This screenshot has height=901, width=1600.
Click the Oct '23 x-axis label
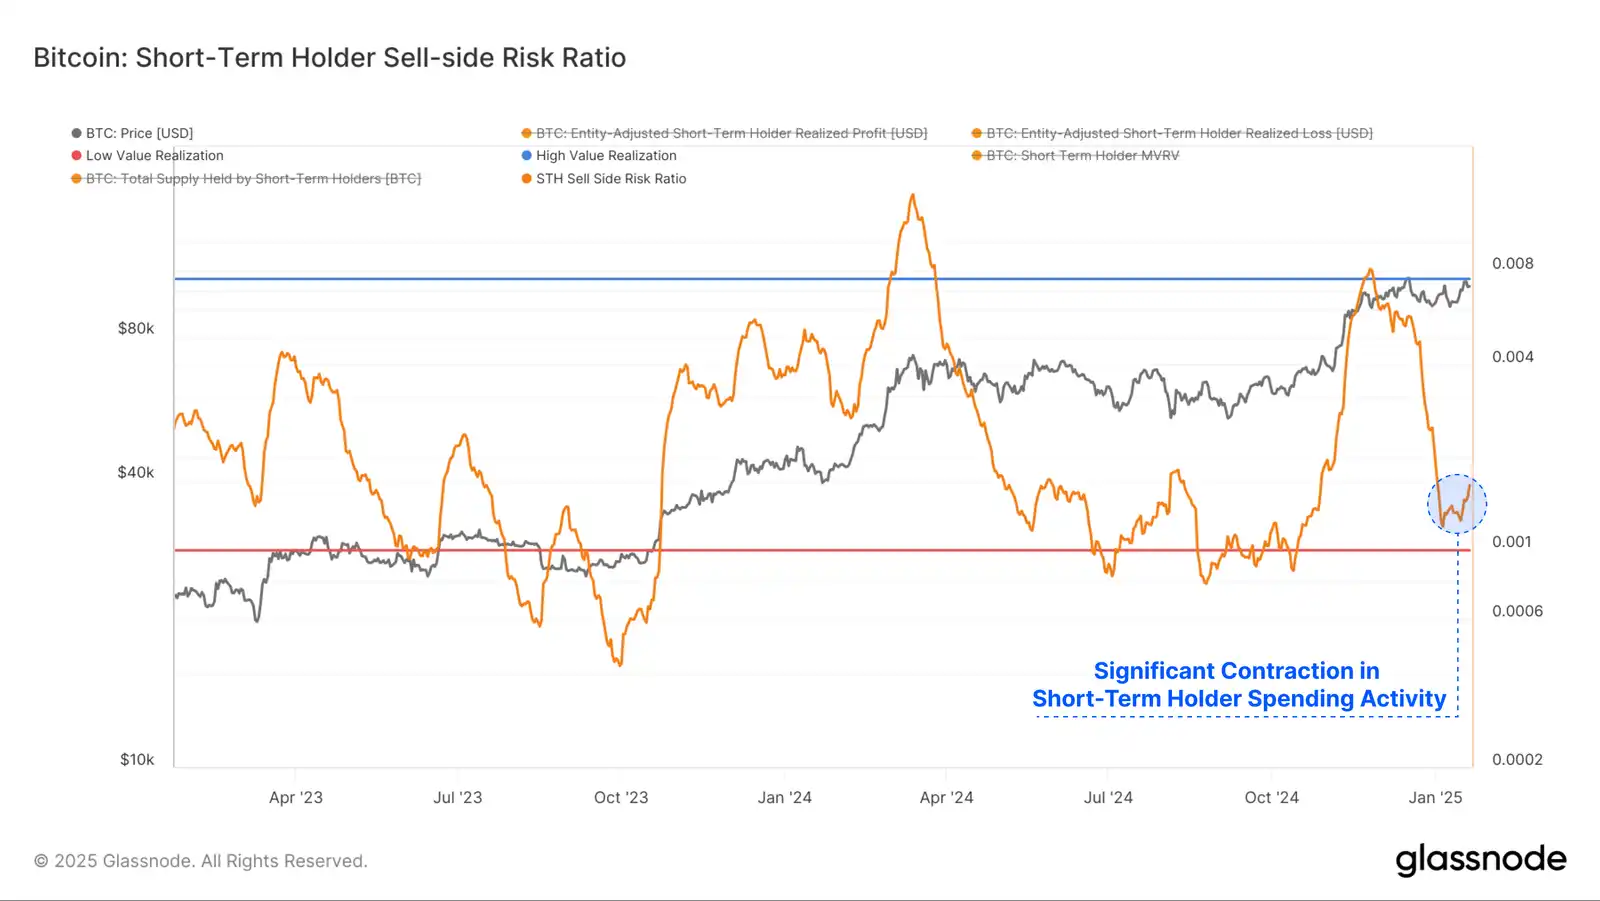(621, 798)
